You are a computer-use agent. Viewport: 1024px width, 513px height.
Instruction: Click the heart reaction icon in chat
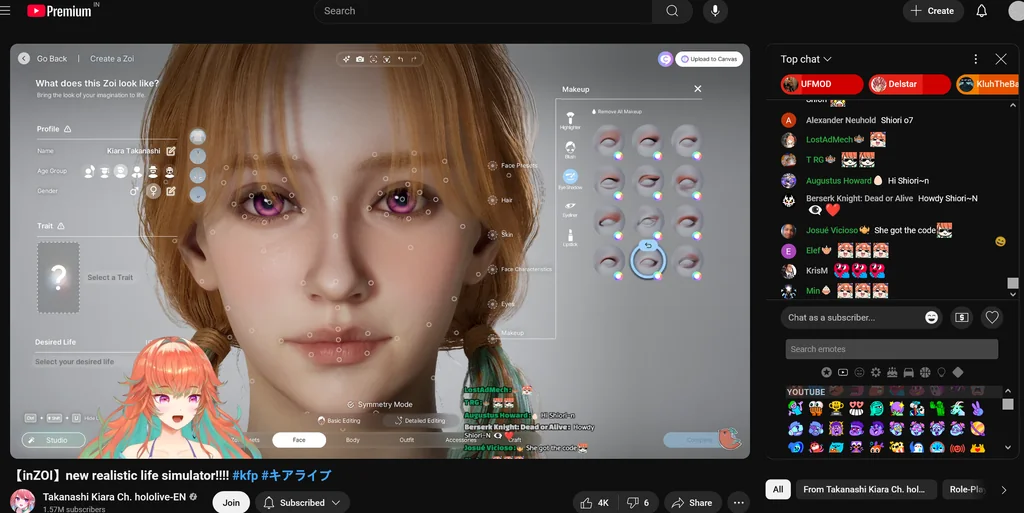(x=992, y=317)
